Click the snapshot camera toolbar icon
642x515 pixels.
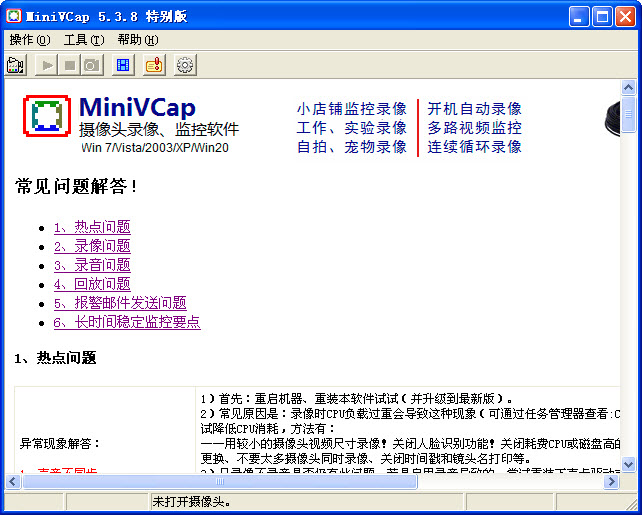pos(92,65)
